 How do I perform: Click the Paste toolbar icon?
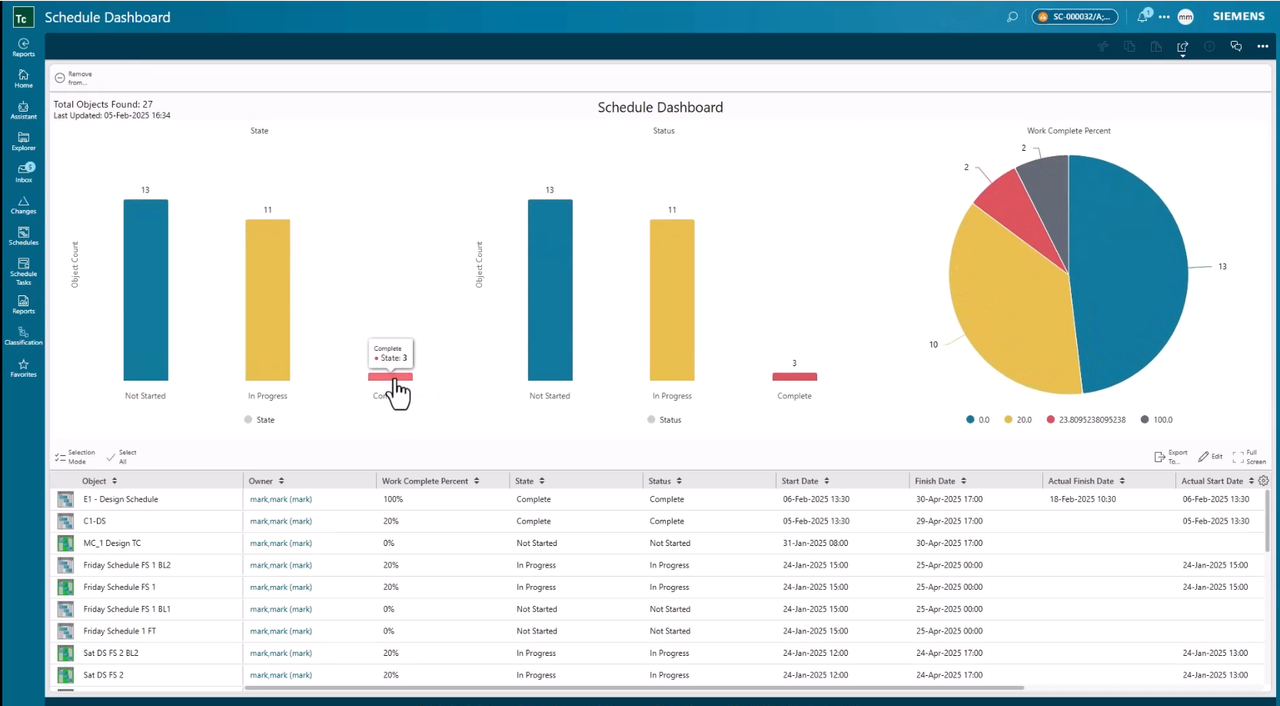point(1156,46)
